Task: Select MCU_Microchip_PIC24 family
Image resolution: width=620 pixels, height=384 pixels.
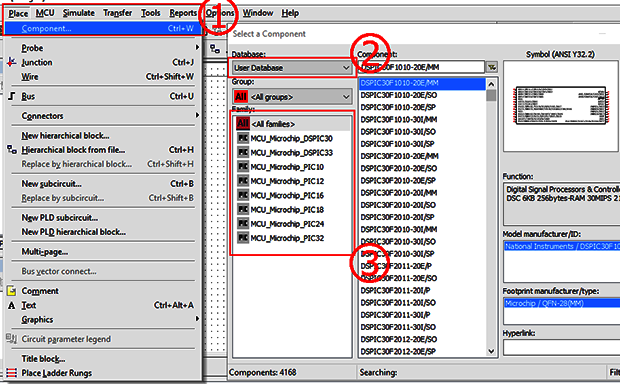Action: tap(292, 224)
